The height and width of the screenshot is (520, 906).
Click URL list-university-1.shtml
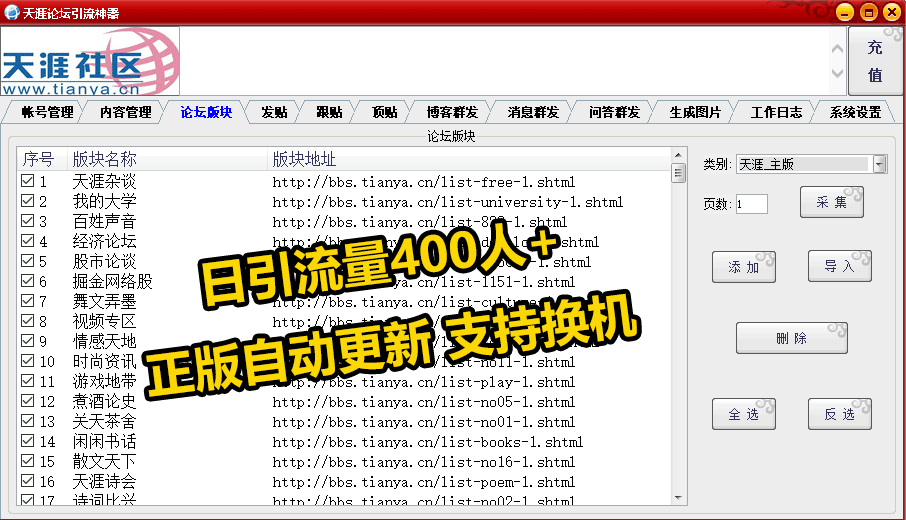(448, 202)
